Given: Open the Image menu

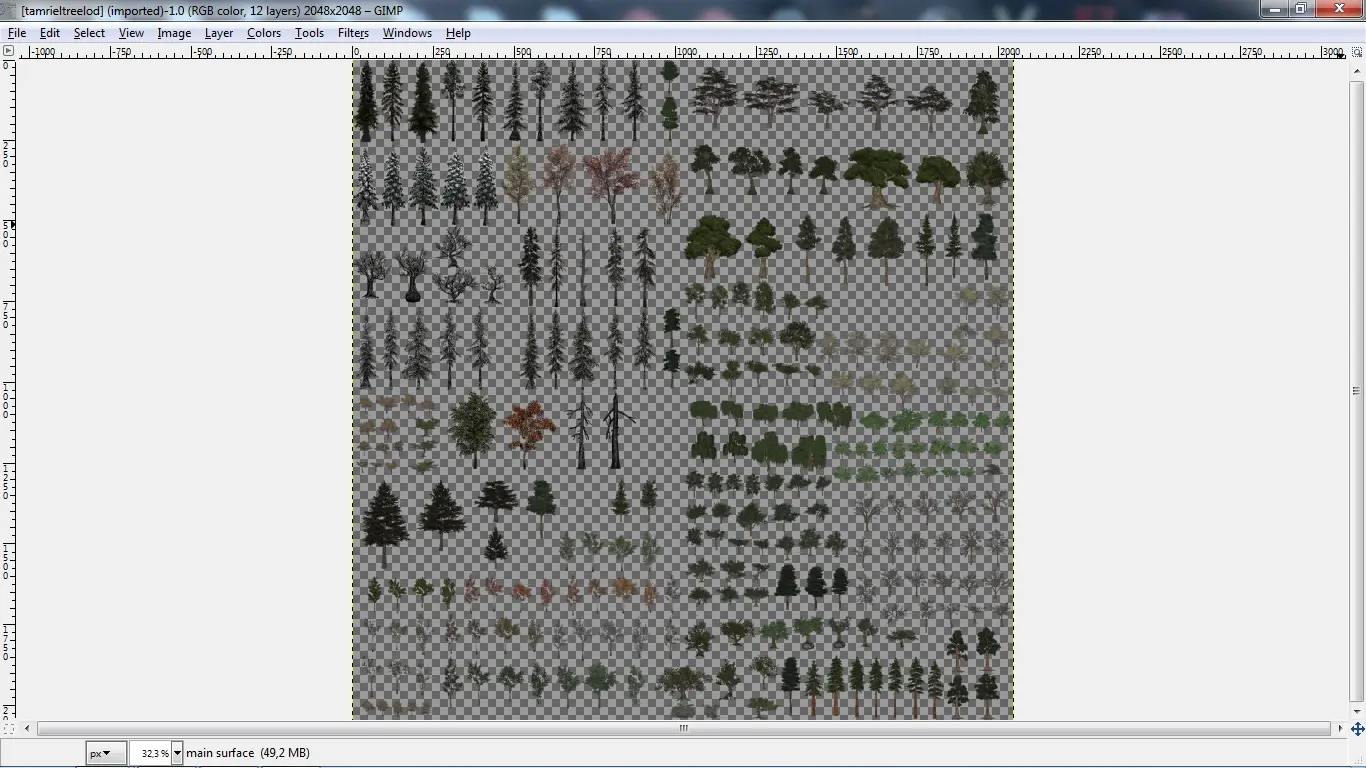Looking at the screenshot, I should click(174, 33).
